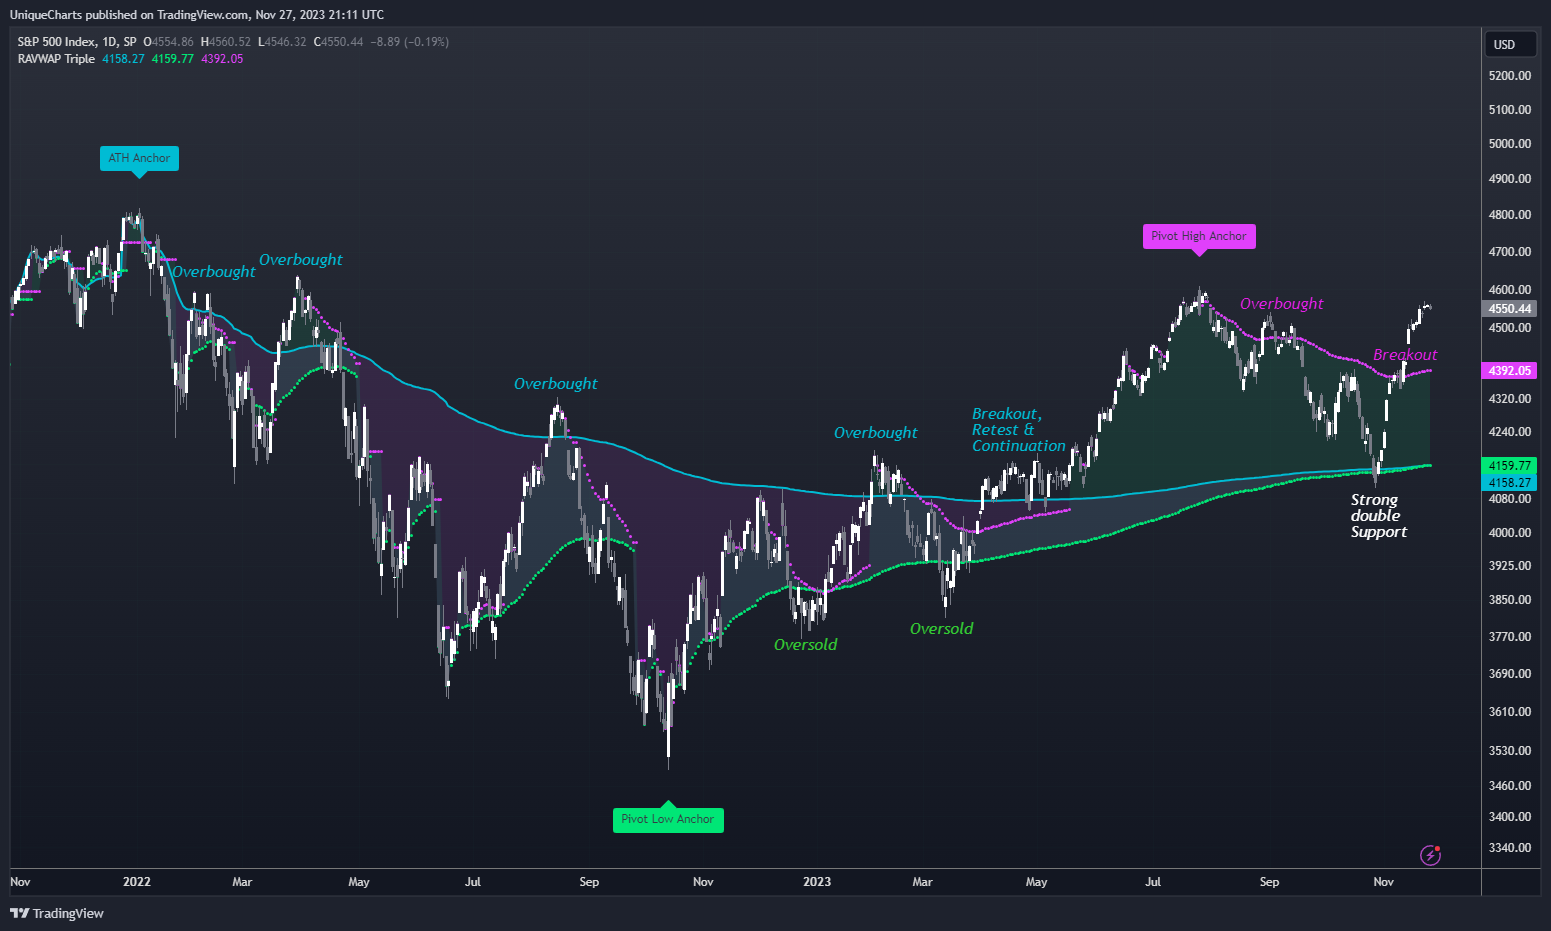Click the 2023 label on time axis

[x=817, y=882]
